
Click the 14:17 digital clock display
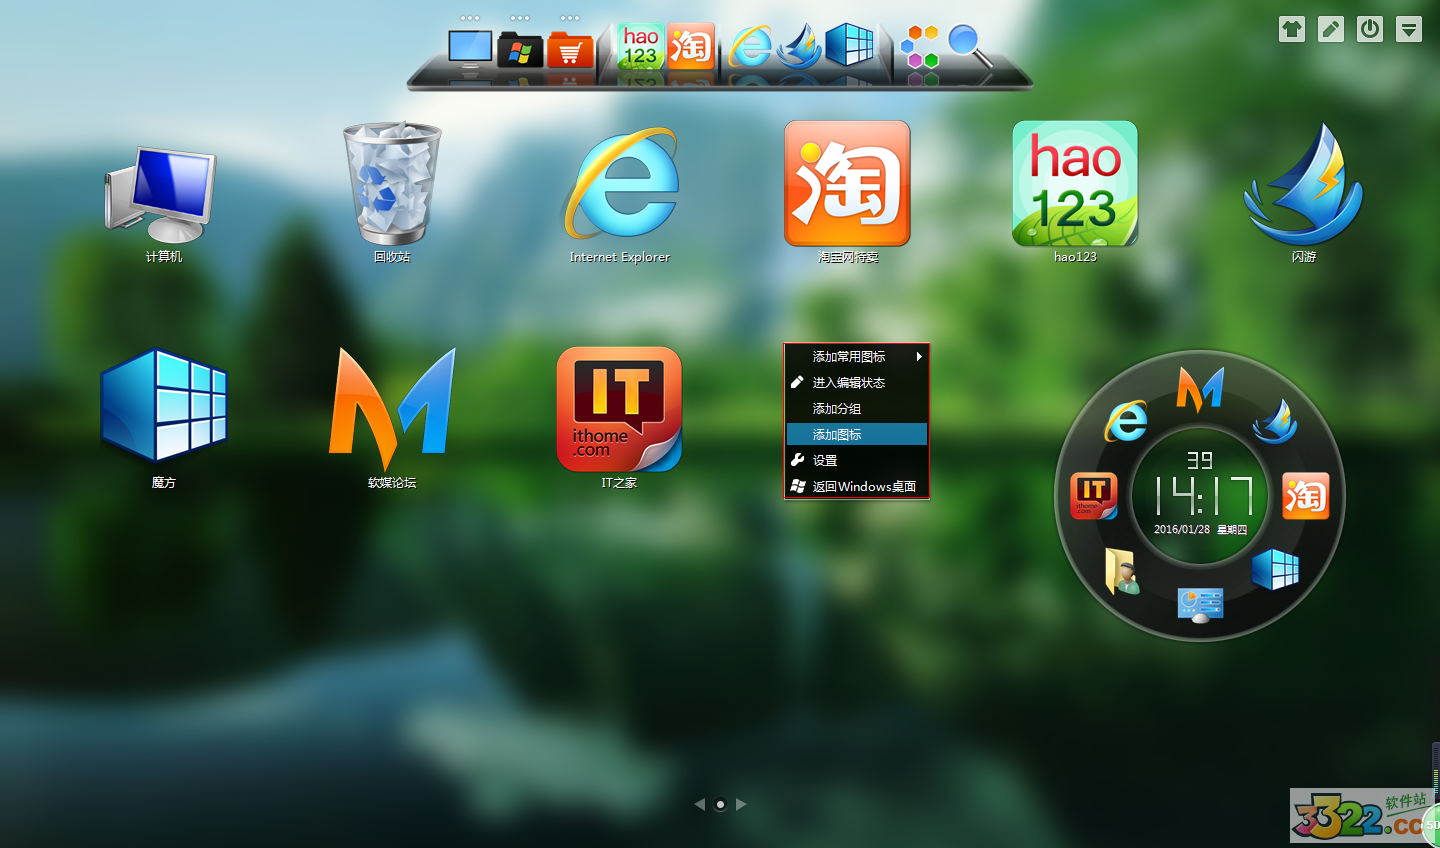(x=1204, y=495)
